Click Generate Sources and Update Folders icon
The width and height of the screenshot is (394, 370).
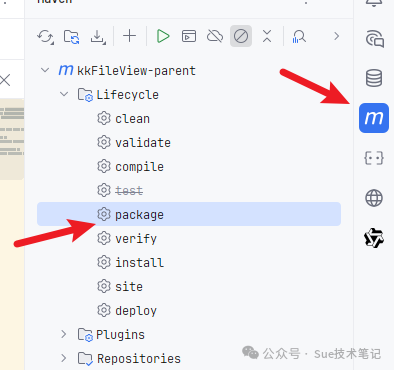[72, 36]
